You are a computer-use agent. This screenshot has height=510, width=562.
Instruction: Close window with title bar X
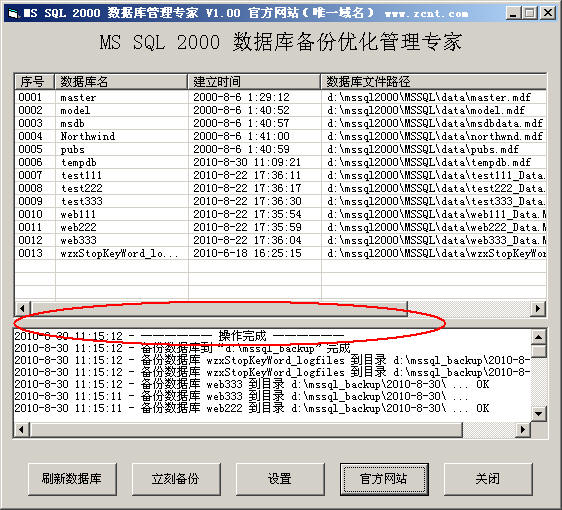[x=548, y=13]
